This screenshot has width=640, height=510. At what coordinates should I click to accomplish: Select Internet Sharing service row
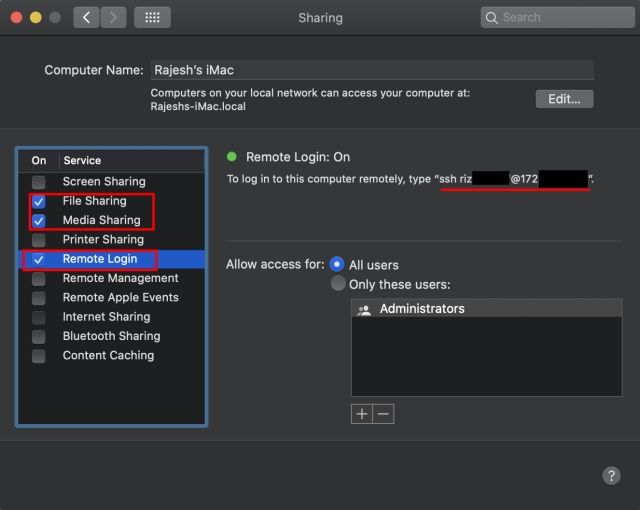pos(111,317)
